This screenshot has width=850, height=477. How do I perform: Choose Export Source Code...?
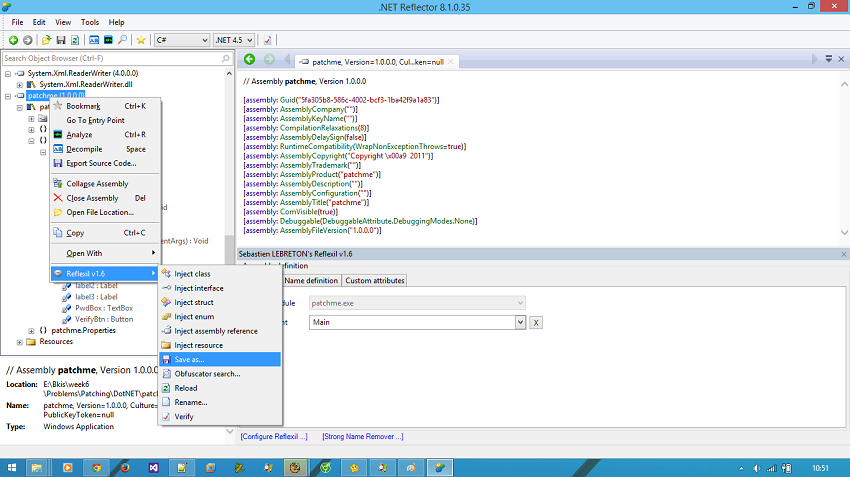pos(106,163)
